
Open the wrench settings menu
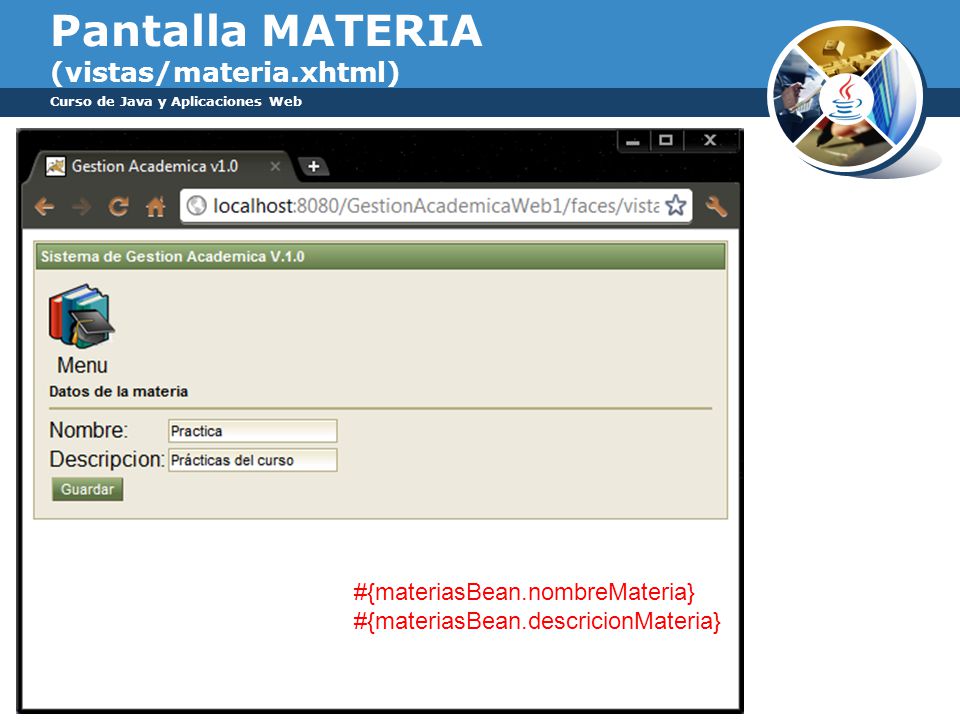pyautogui.click(x=715, y=206)
